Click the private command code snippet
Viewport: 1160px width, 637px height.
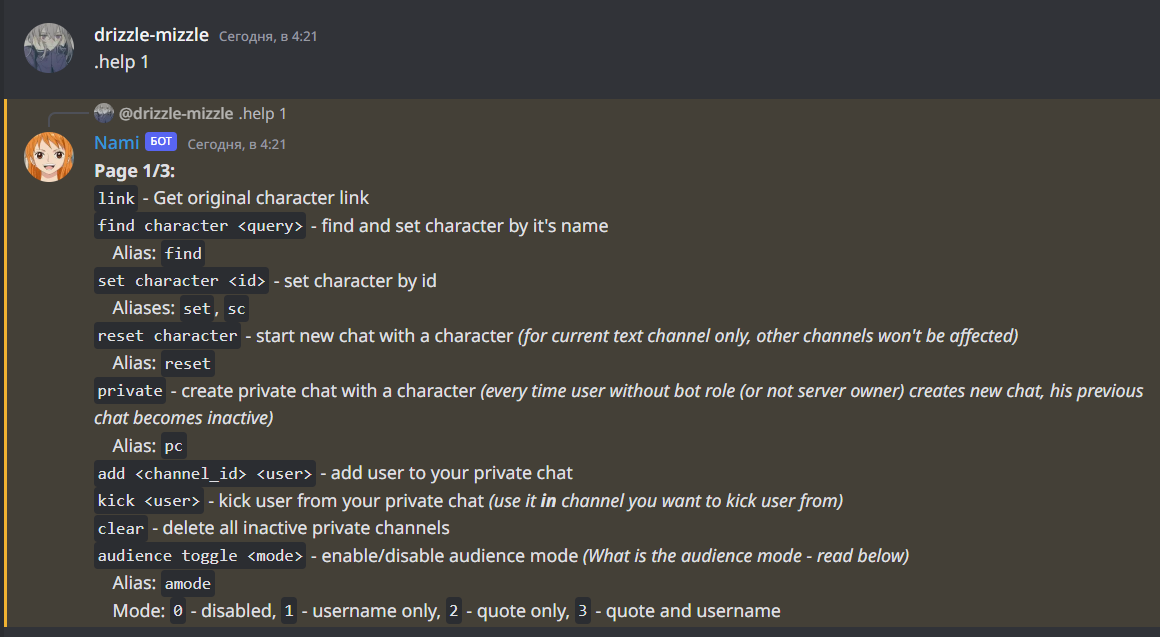click(130, 391)
